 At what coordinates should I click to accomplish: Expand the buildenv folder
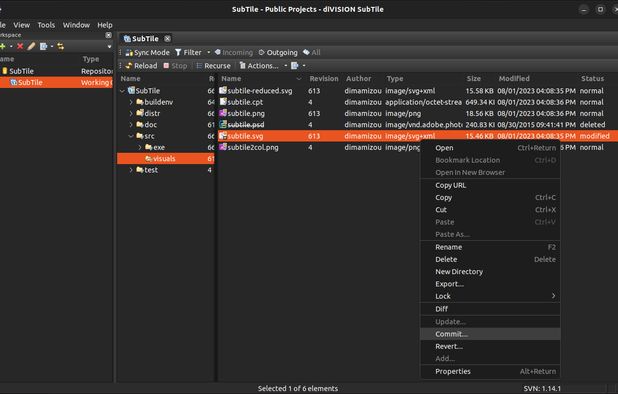[x=131, y=102]
